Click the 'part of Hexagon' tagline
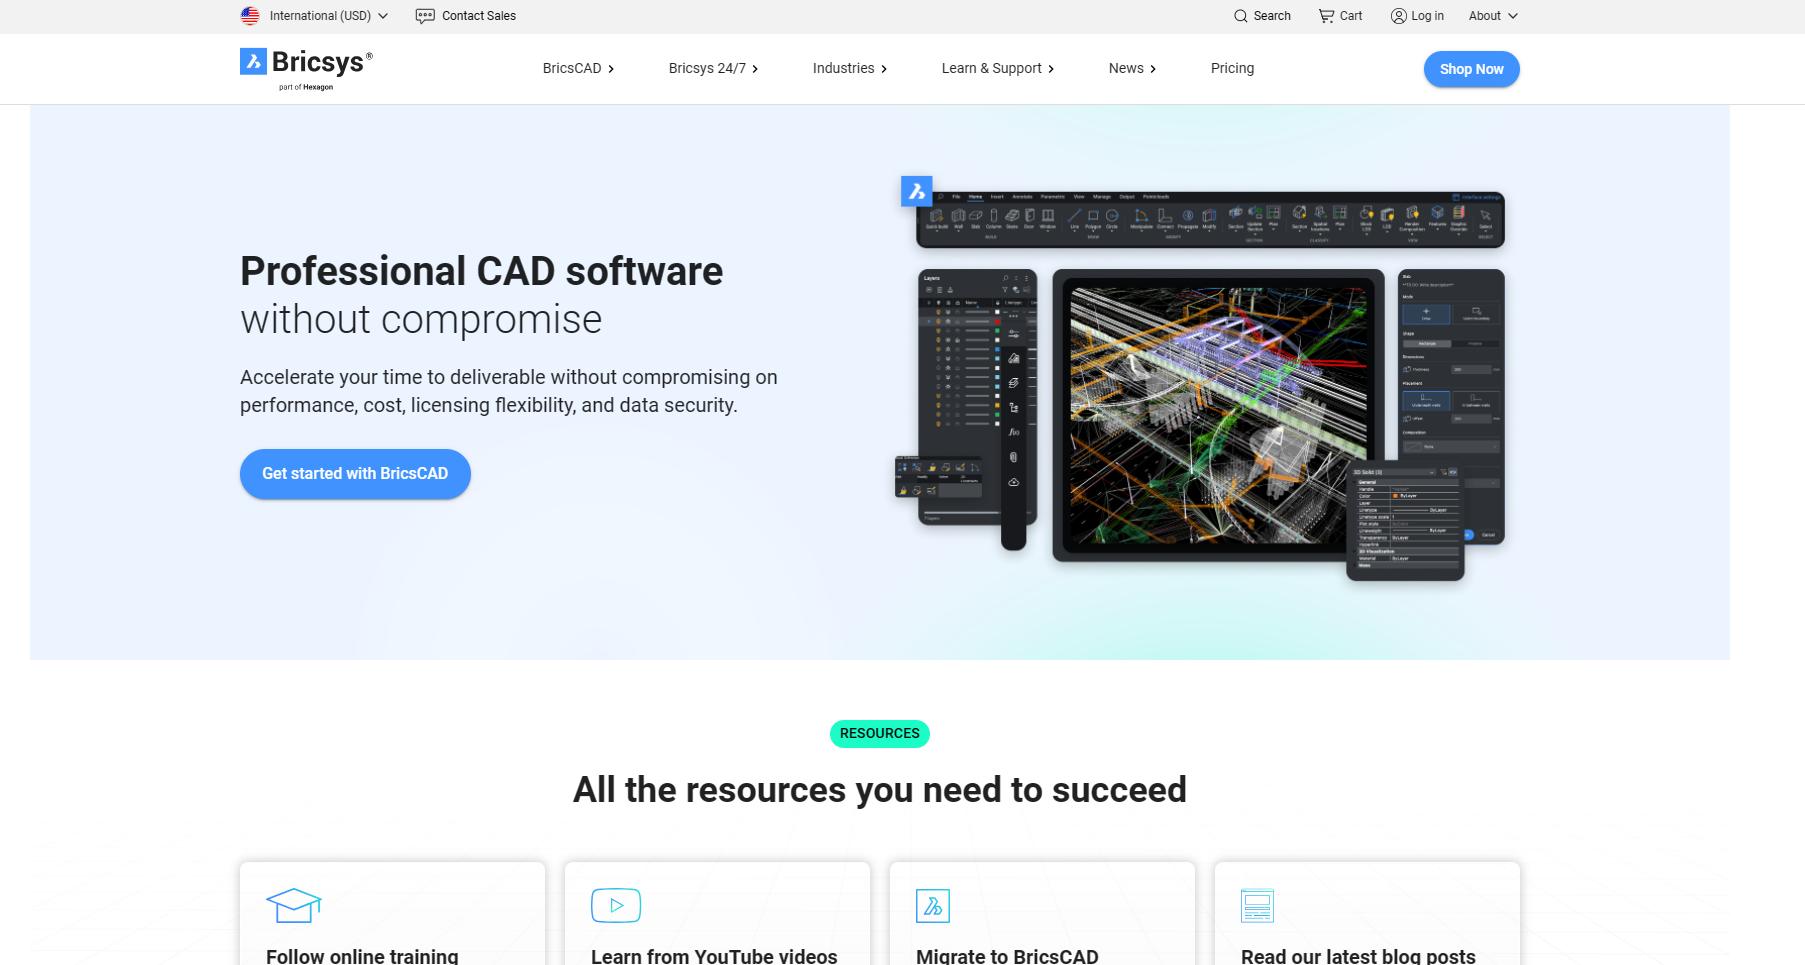1805x965 pixels. tap(306, 87)
